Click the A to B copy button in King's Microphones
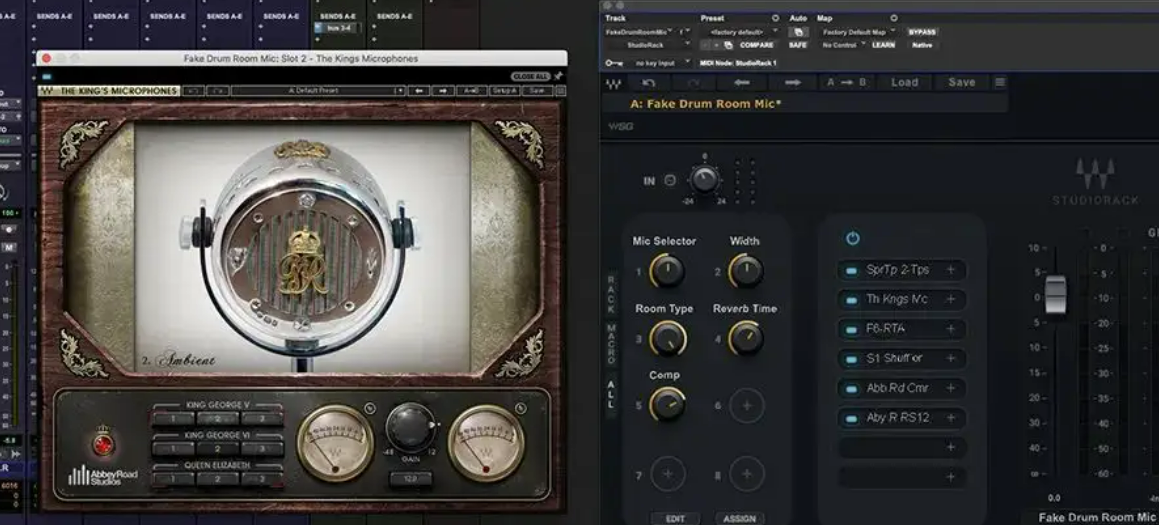The image size is (1159, 525). point(472,91)
